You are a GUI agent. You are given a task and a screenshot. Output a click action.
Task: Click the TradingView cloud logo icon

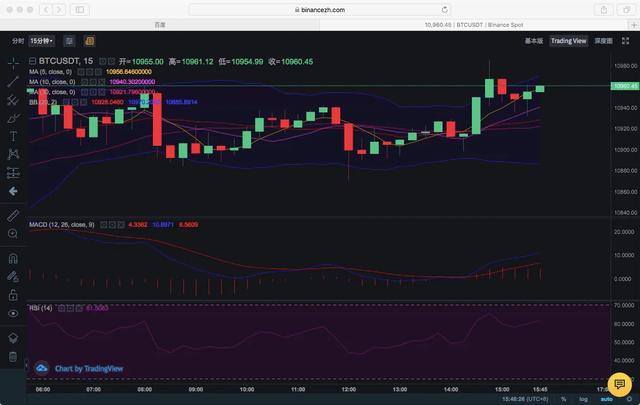click(x=42, y=368)
